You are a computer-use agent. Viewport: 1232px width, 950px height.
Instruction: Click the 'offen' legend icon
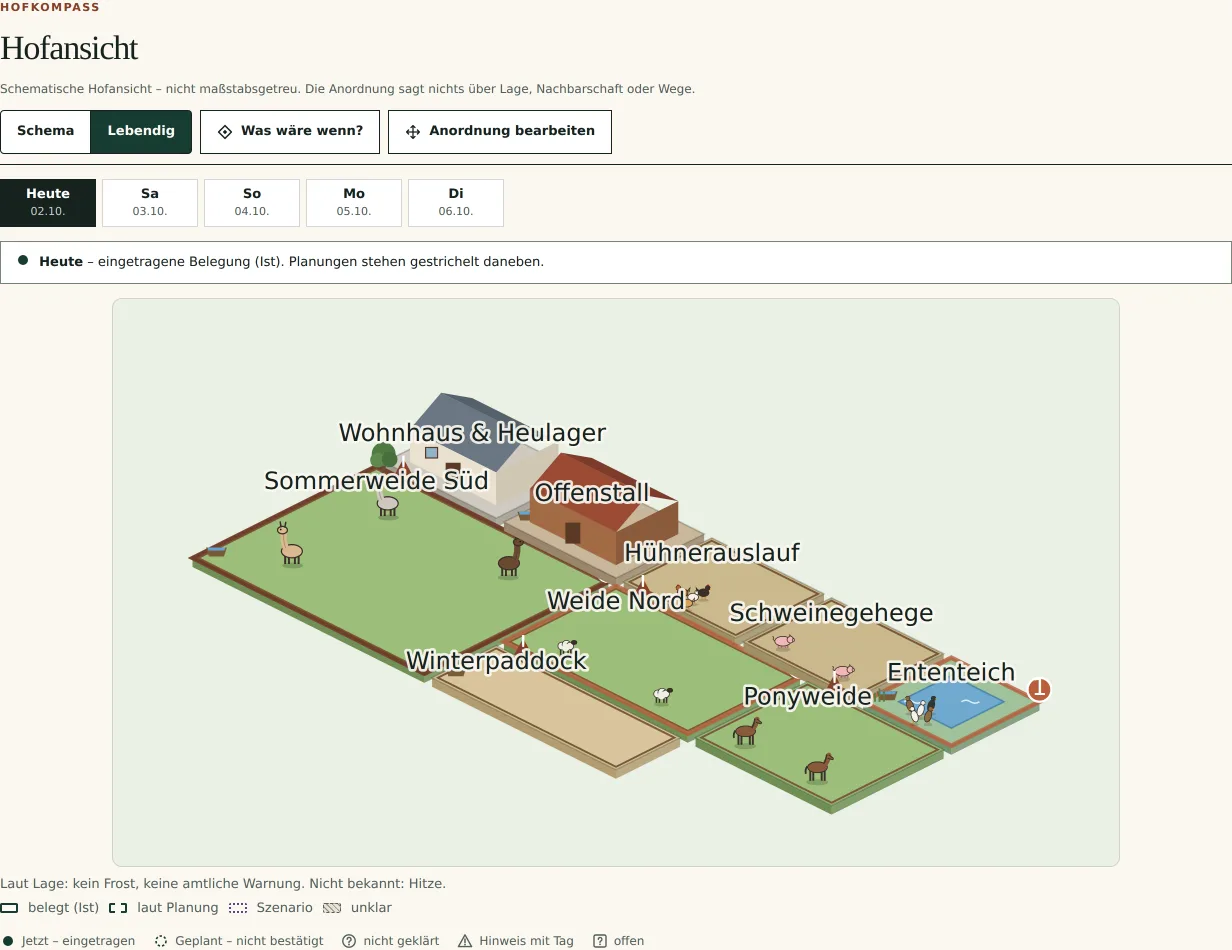click(600, 941)
